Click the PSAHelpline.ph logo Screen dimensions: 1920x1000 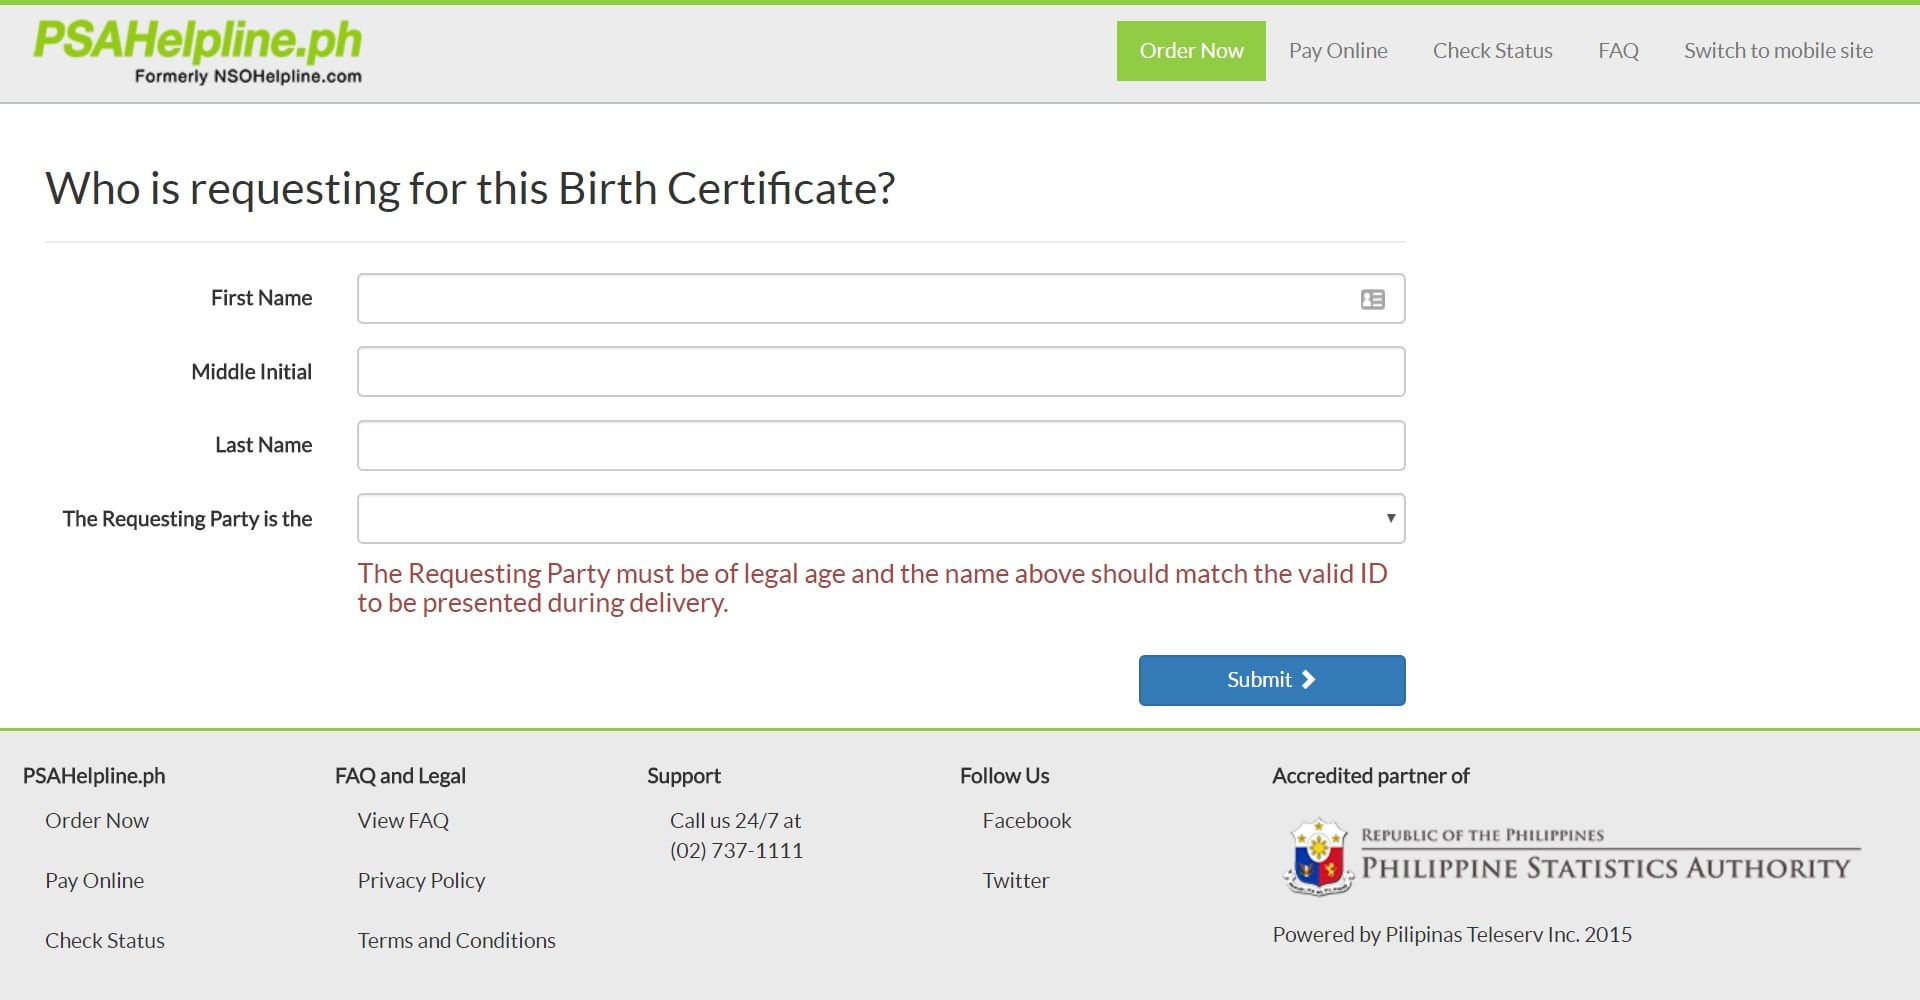click(198, 51)
